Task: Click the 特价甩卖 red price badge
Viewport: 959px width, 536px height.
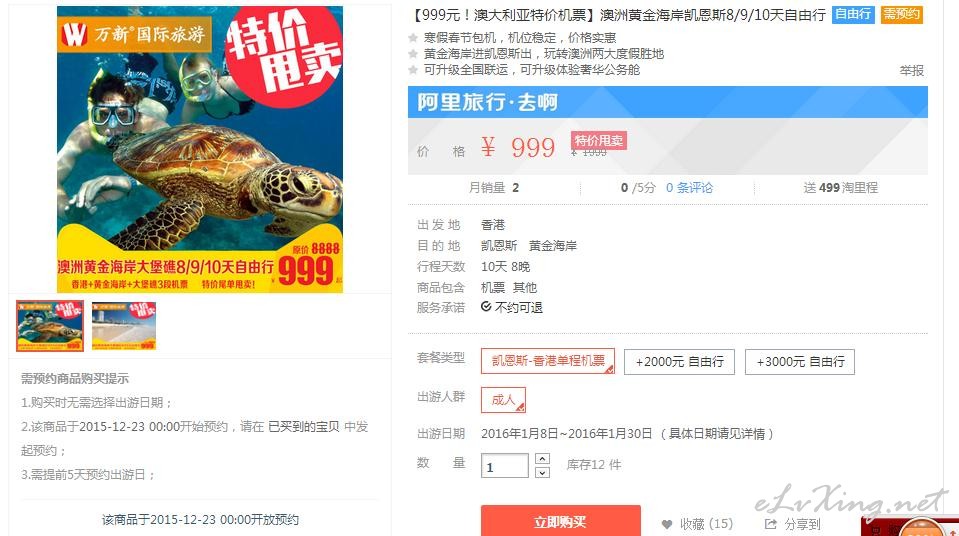Action: (x=598, y=141)
